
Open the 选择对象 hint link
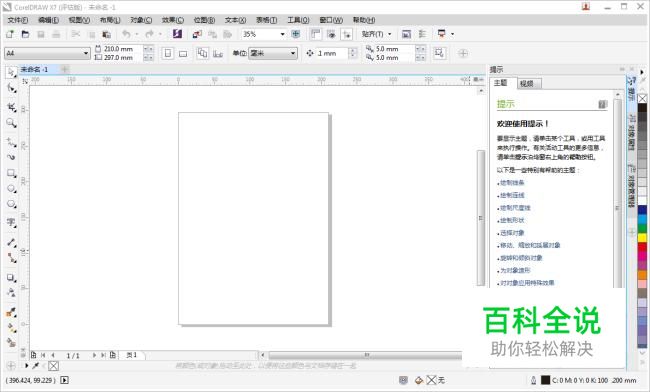click(512, 233)
